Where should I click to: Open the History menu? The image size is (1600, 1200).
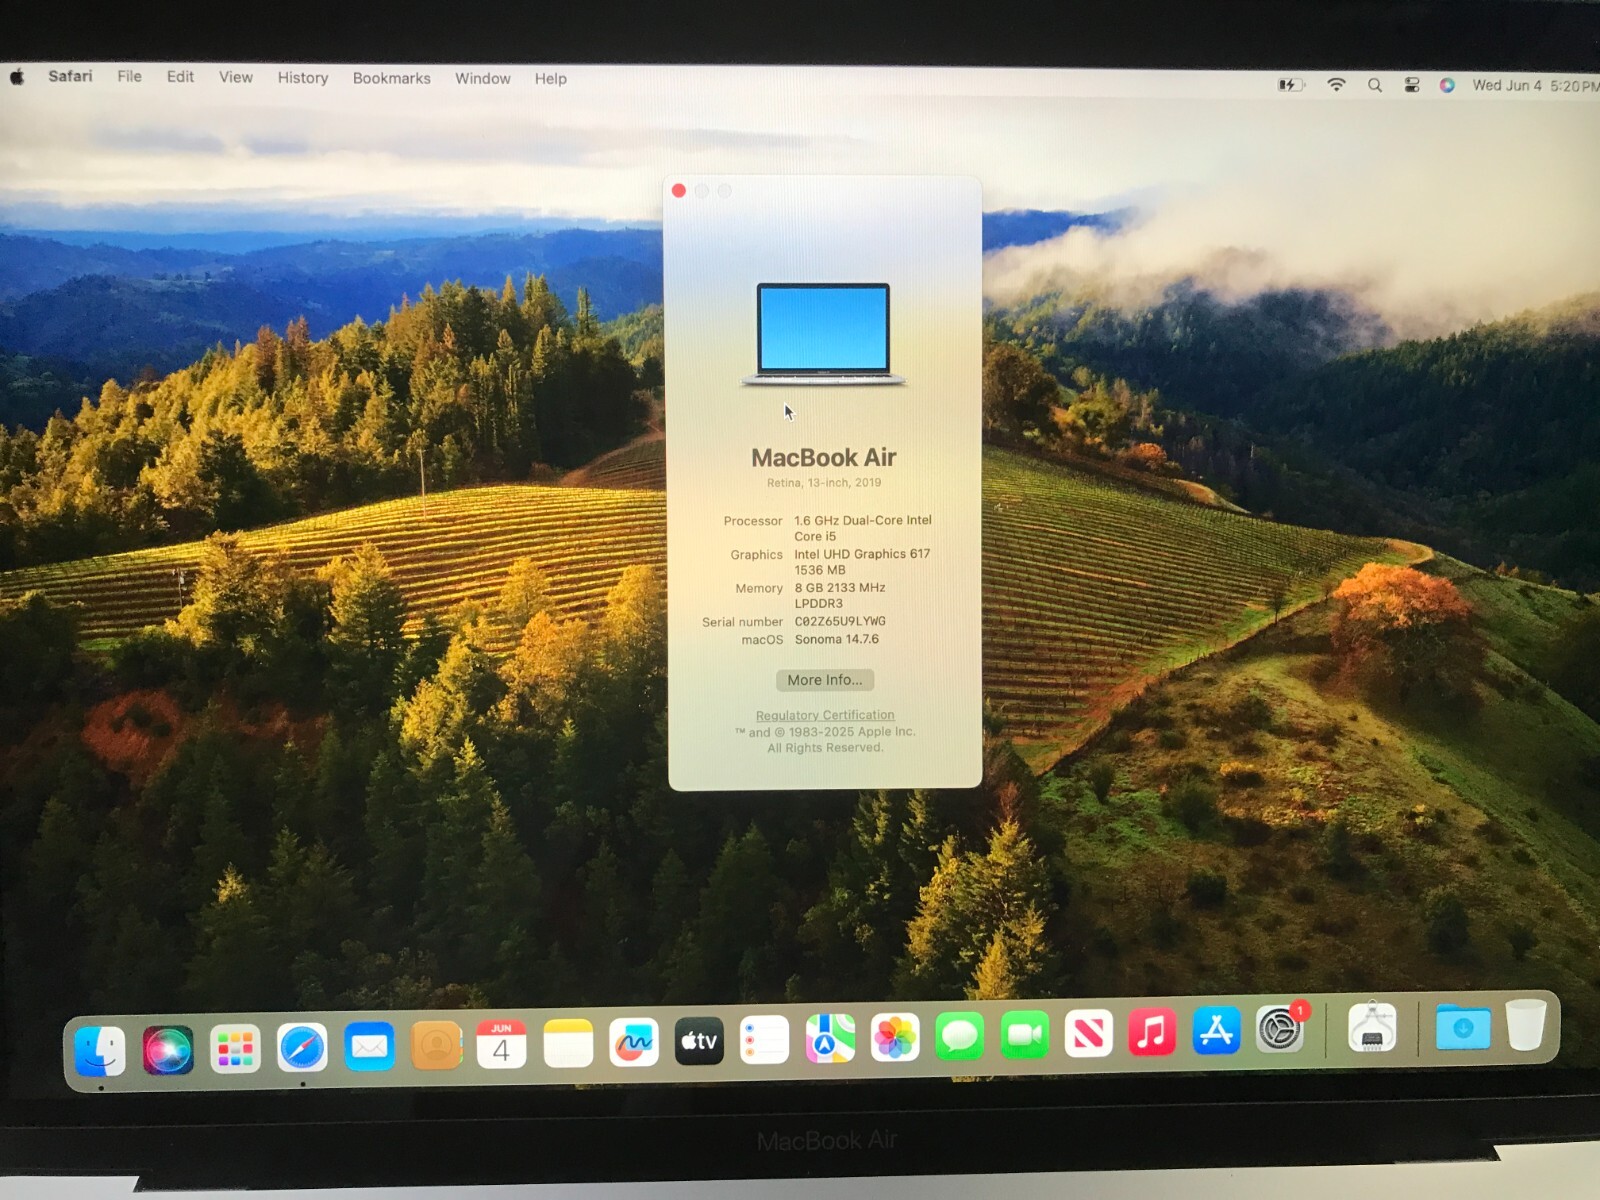click(x=303, y=78)
